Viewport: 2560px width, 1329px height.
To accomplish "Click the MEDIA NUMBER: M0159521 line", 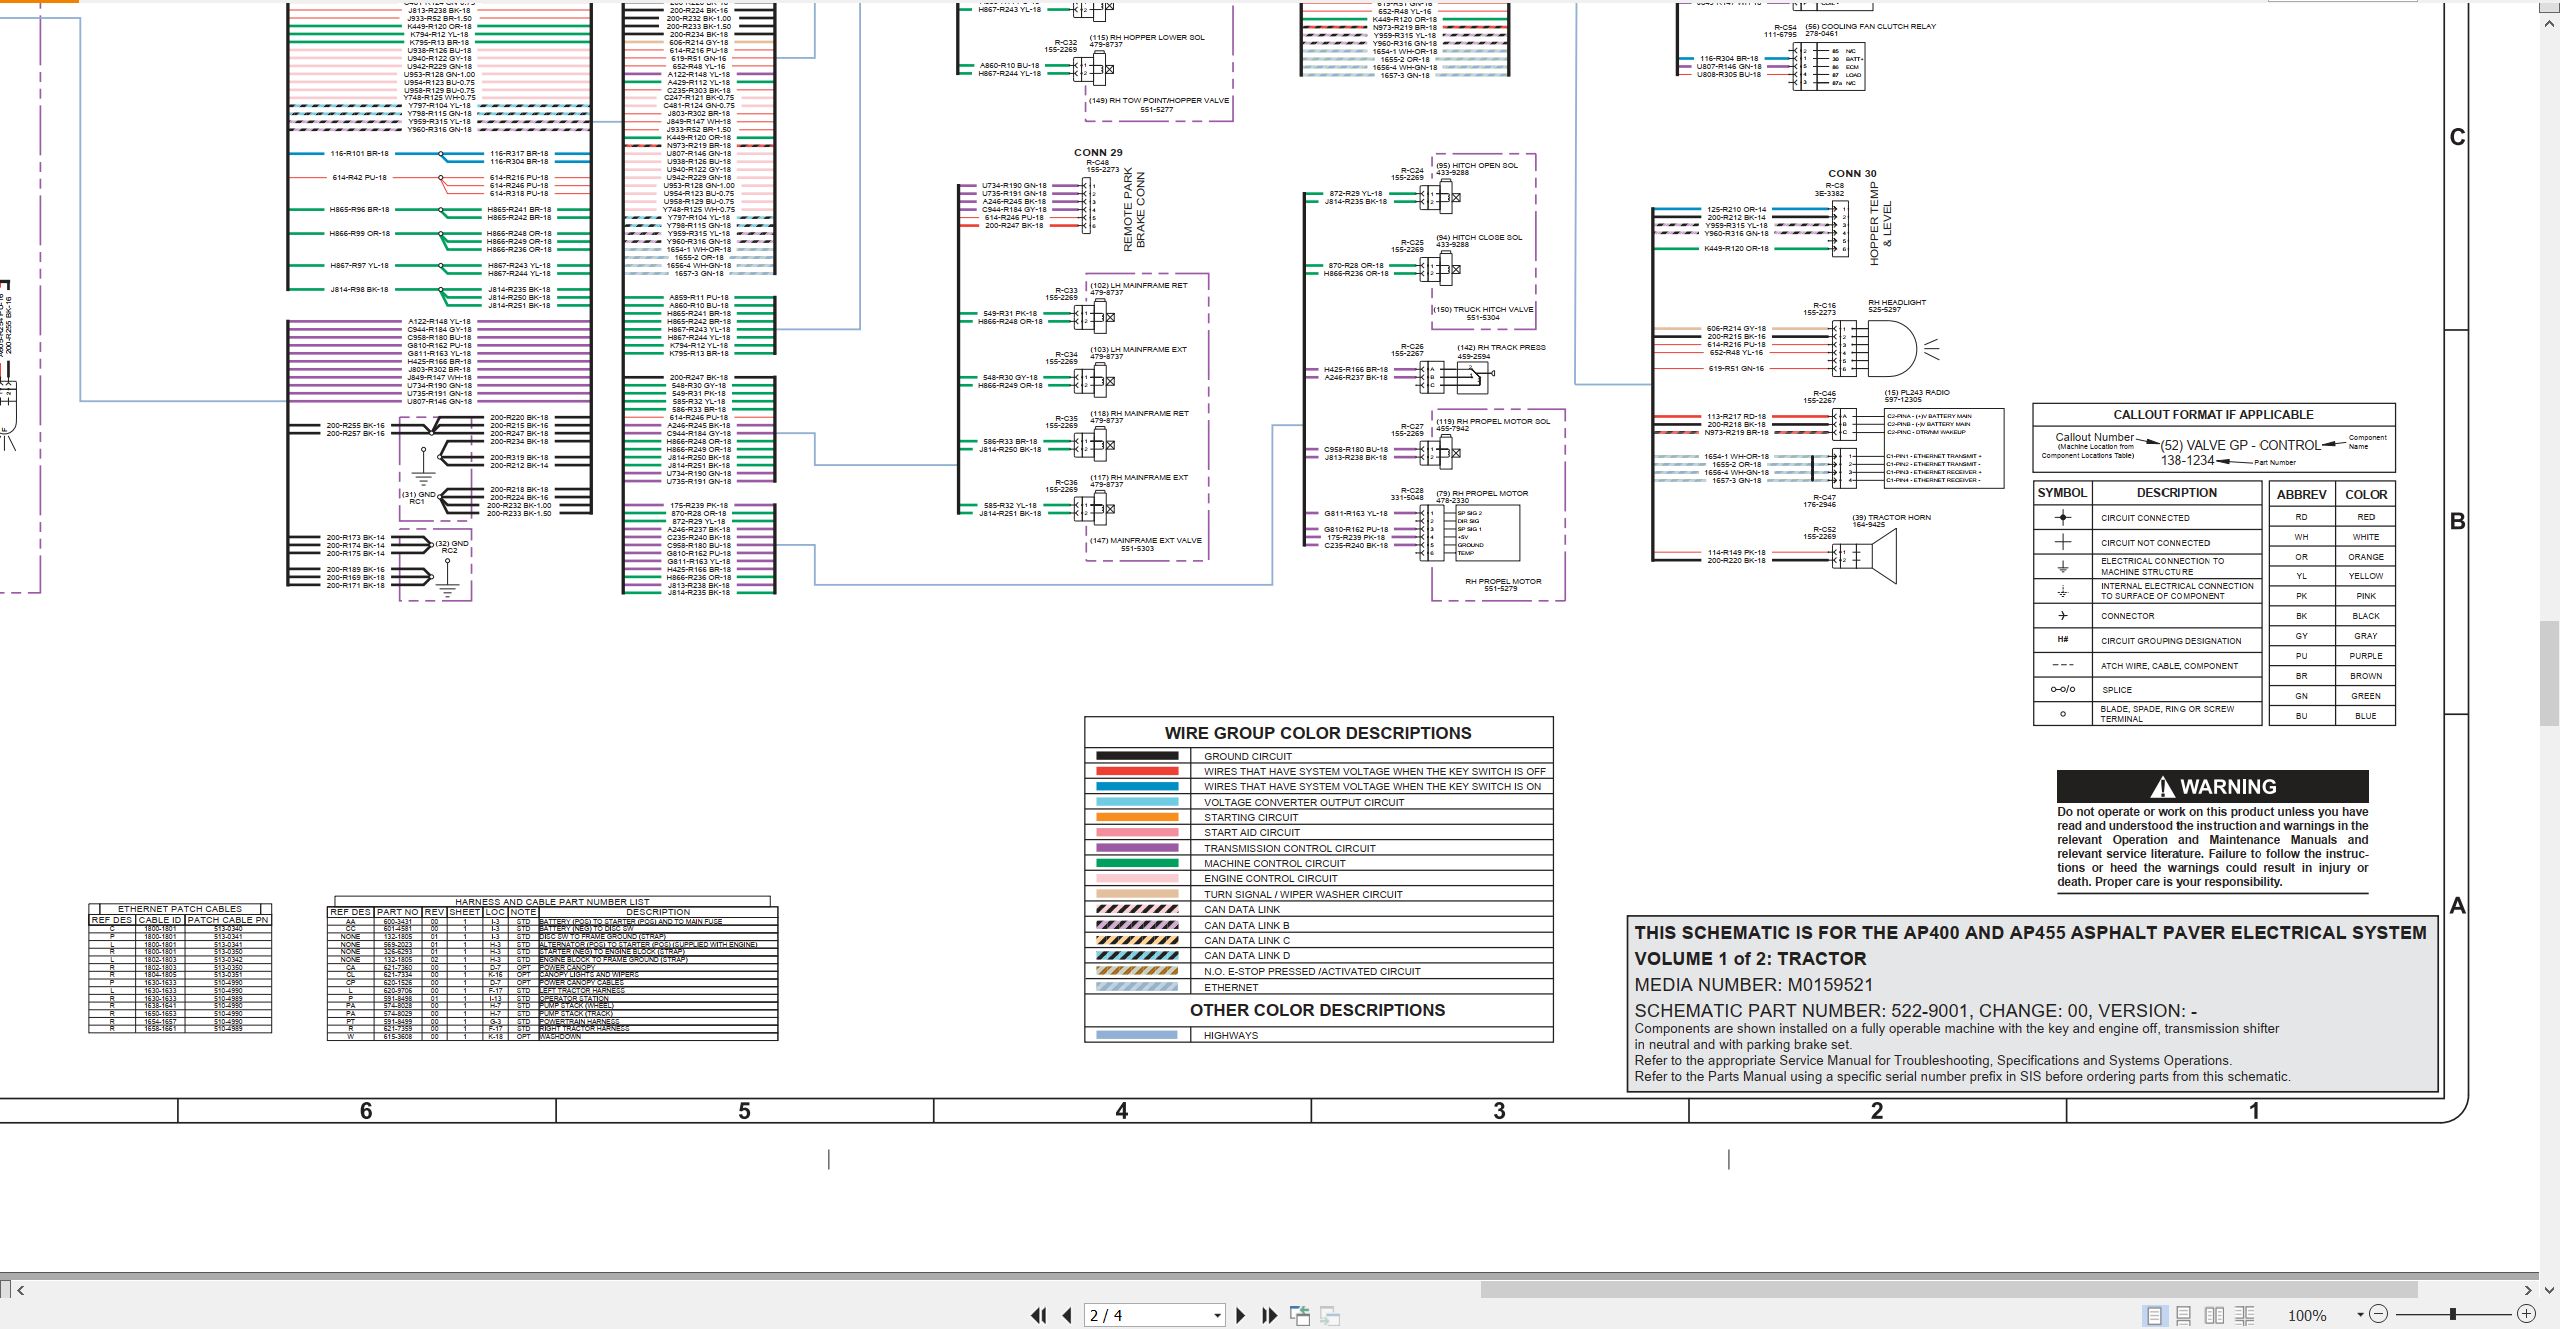I will pyautogui.click(x=1753, y=985).
